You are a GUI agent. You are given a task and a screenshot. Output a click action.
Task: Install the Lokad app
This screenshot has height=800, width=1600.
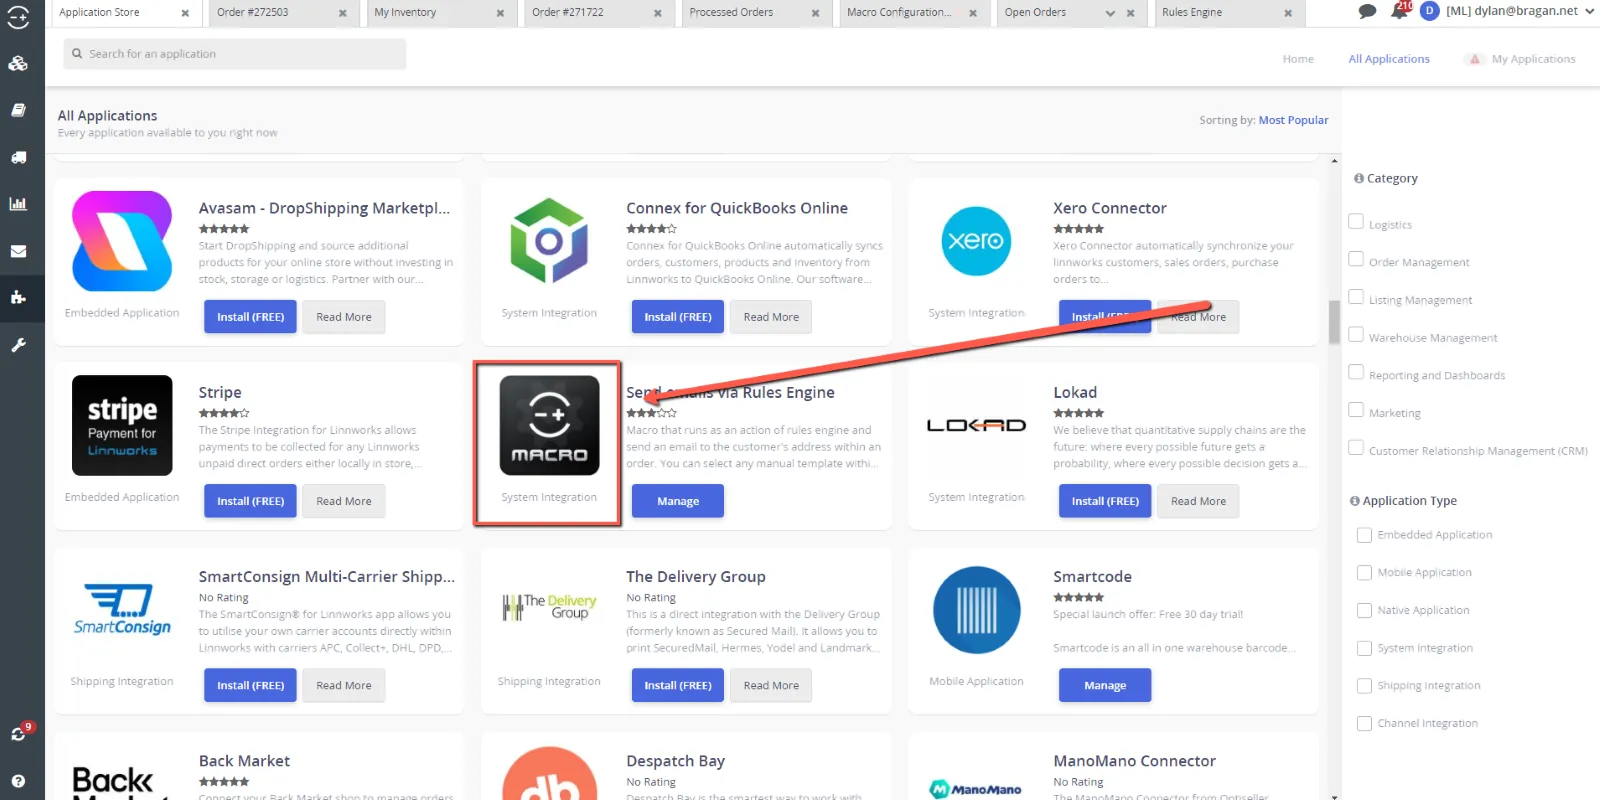tap(1105, 501)
